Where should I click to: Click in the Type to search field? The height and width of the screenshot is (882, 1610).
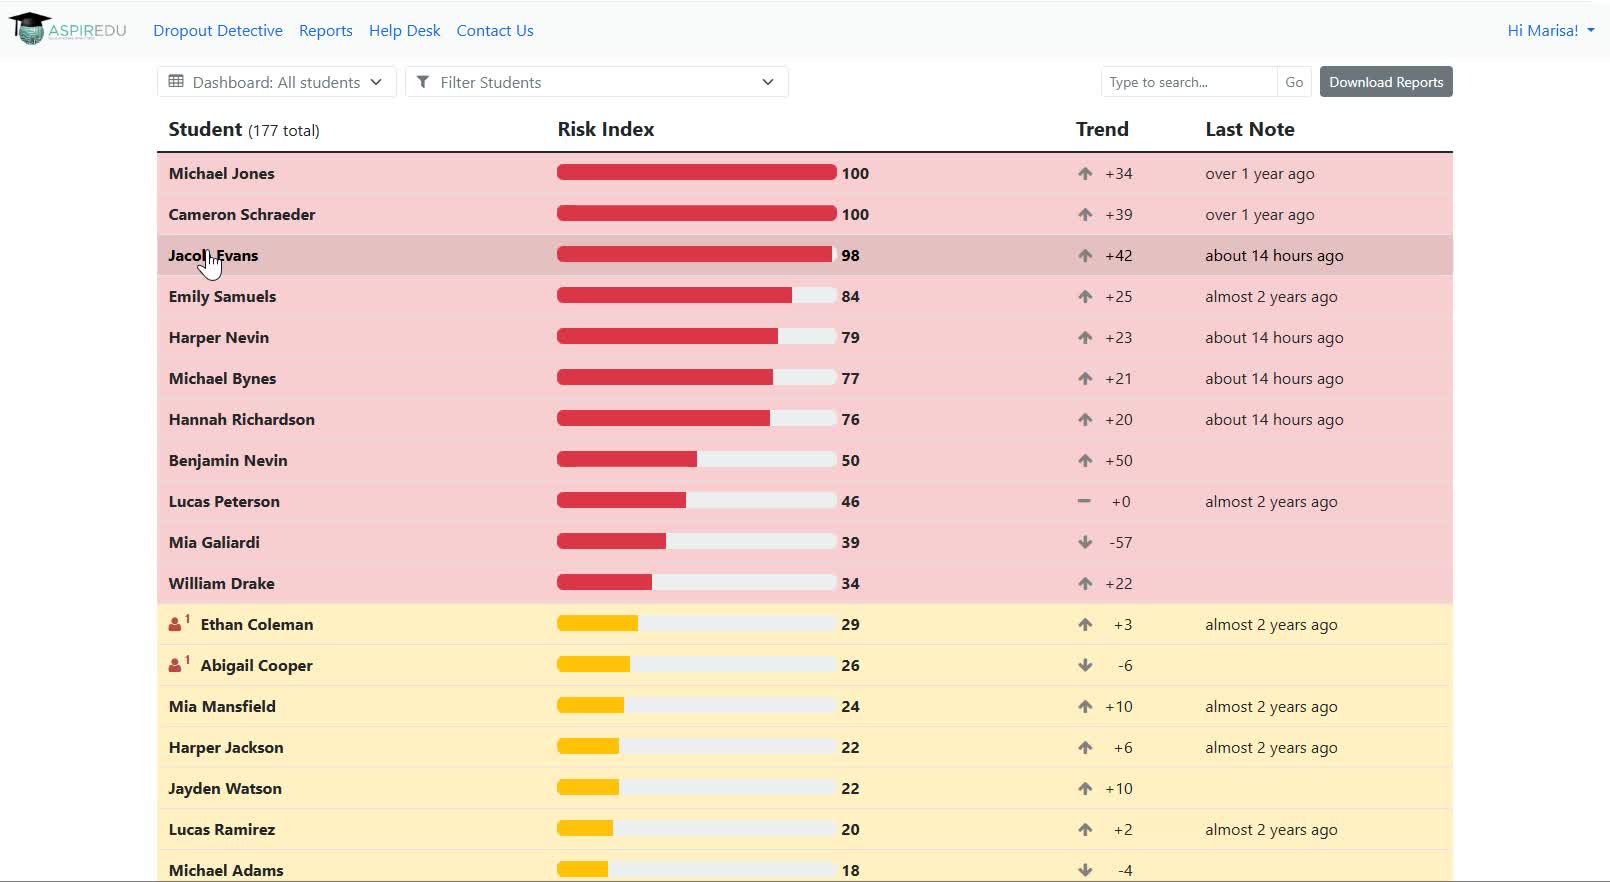pyautogui.click(x=1189, y=82)
